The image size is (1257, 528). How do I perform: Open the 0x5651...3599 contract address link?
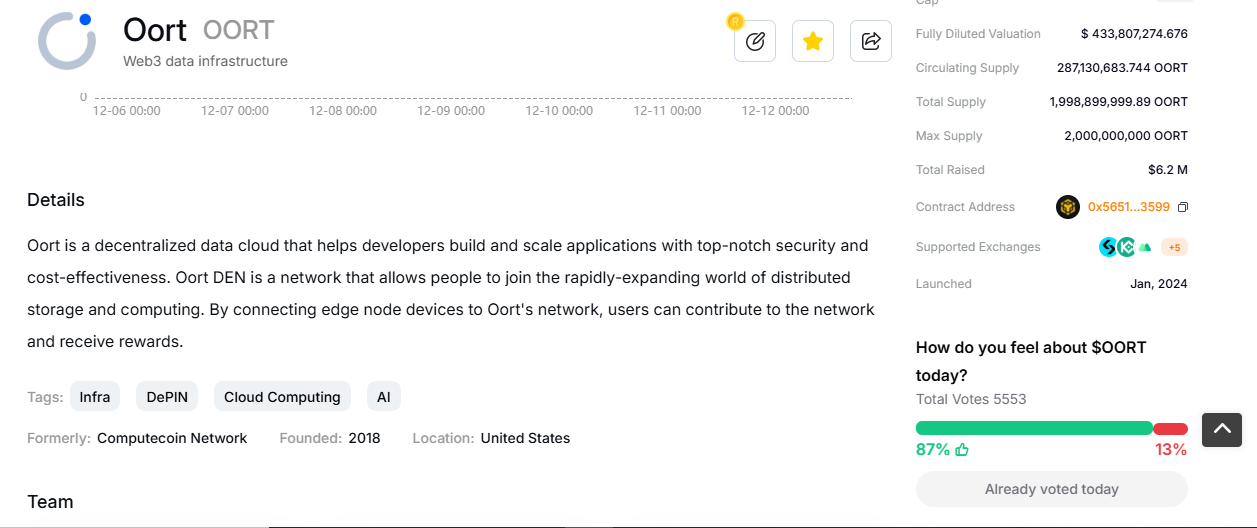pyautogui.click(x=1129, y=207)
